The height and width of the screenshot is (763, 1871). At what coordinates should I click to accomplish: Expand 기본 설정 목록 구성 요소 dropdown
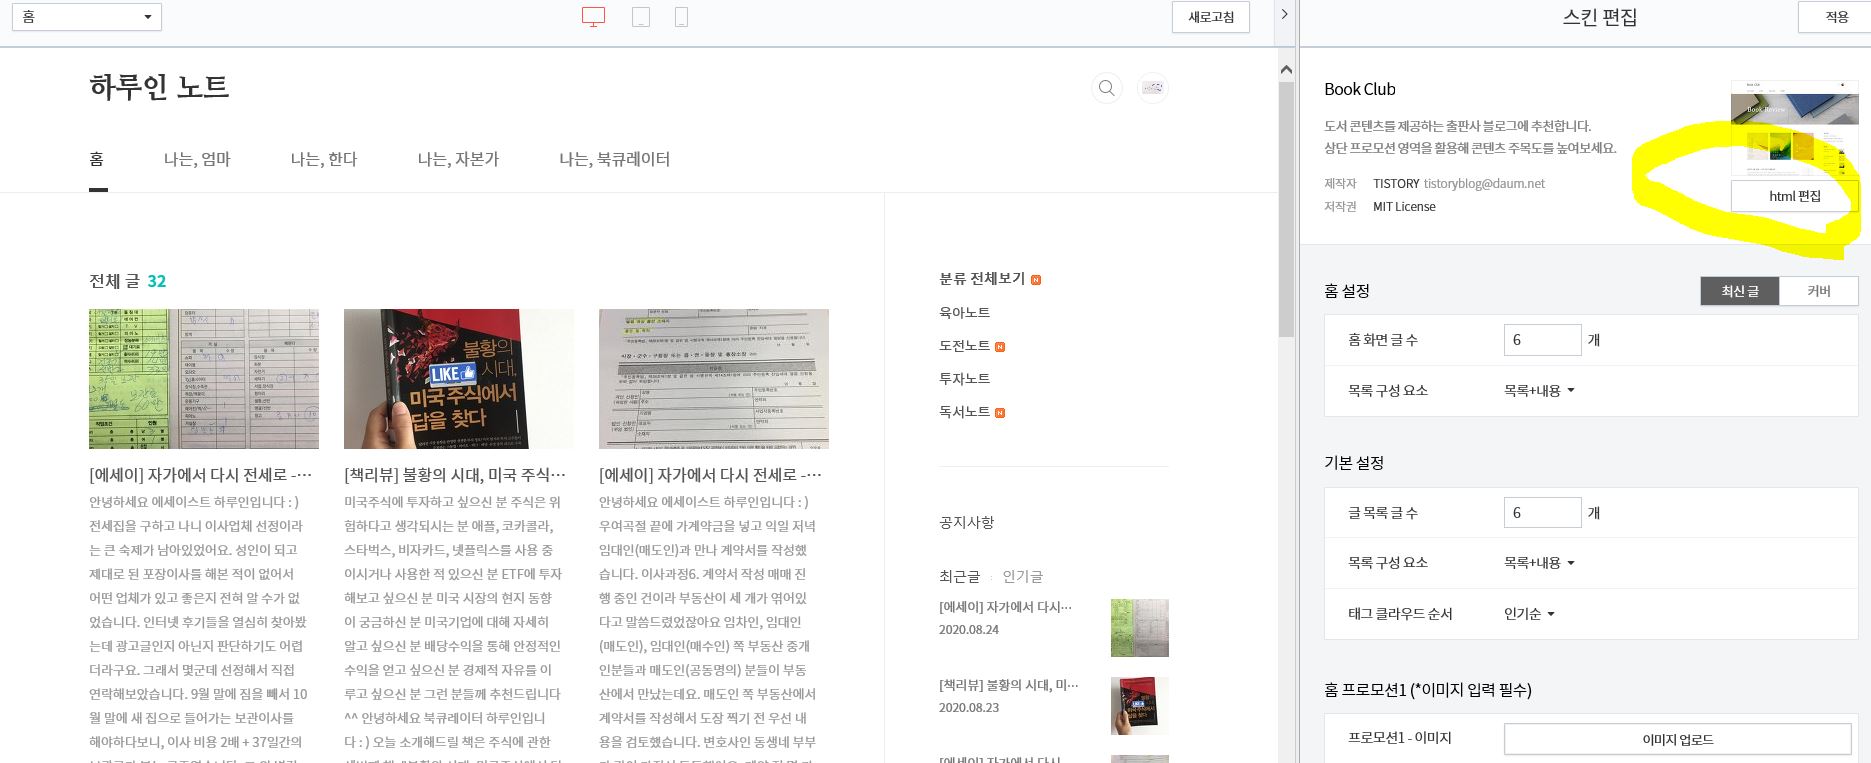[x=1539, y=563]
